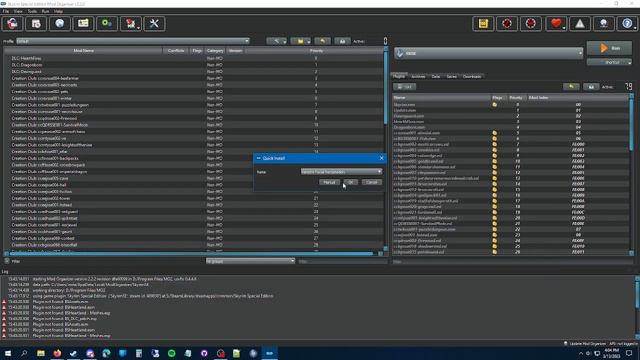Toggle the mod list Filter checkbox
Screen dimensions: 640x360
point(7,261)
